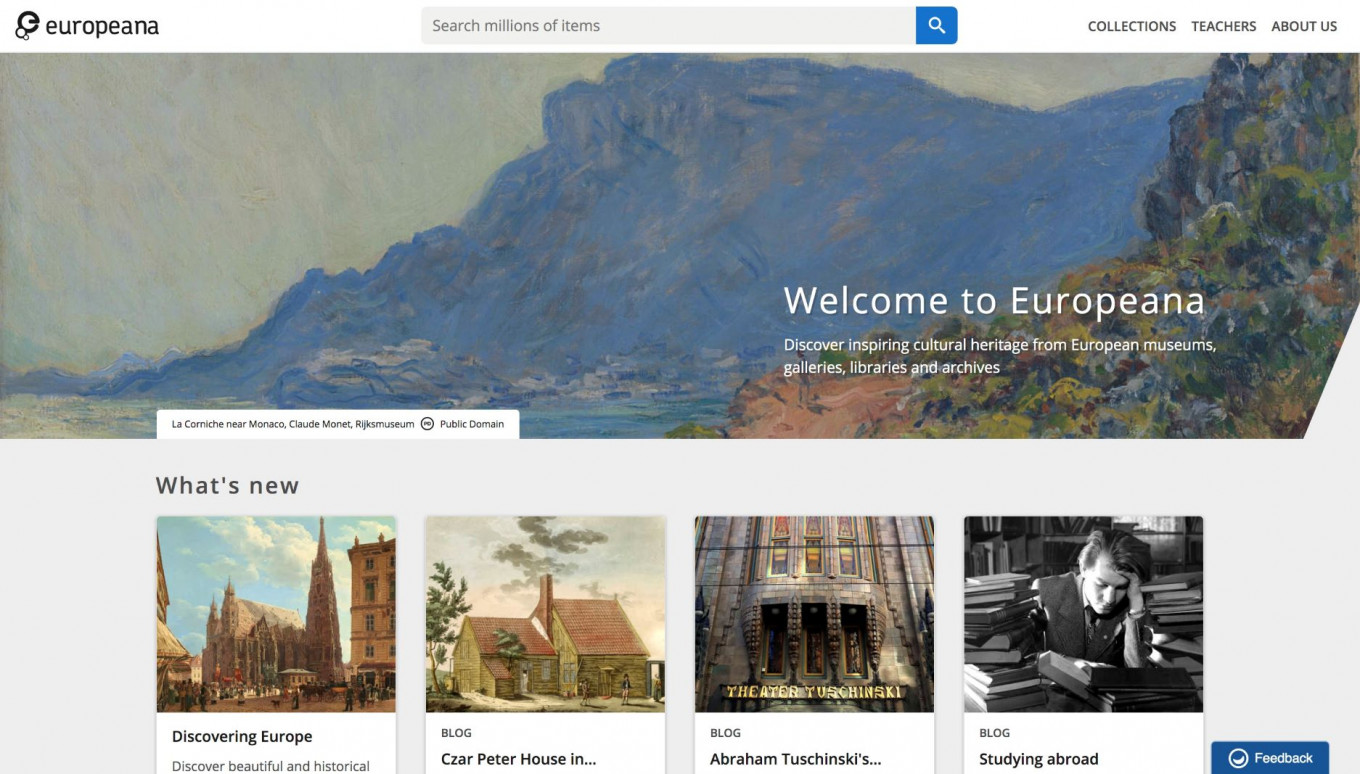The image size is (1360, 774).
Task: Click the 'Discovering Europe' card title
Action: pos(242,737)
